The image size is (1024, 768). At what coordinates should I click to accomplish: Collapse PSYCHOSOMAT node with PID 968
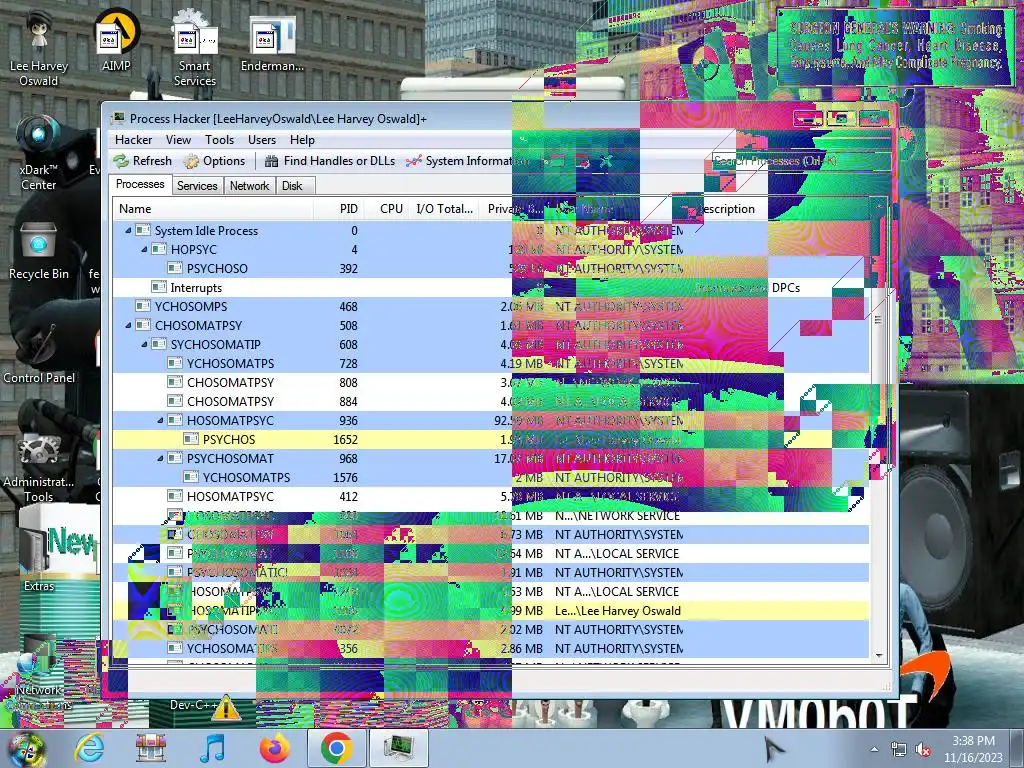pos(160,458)
